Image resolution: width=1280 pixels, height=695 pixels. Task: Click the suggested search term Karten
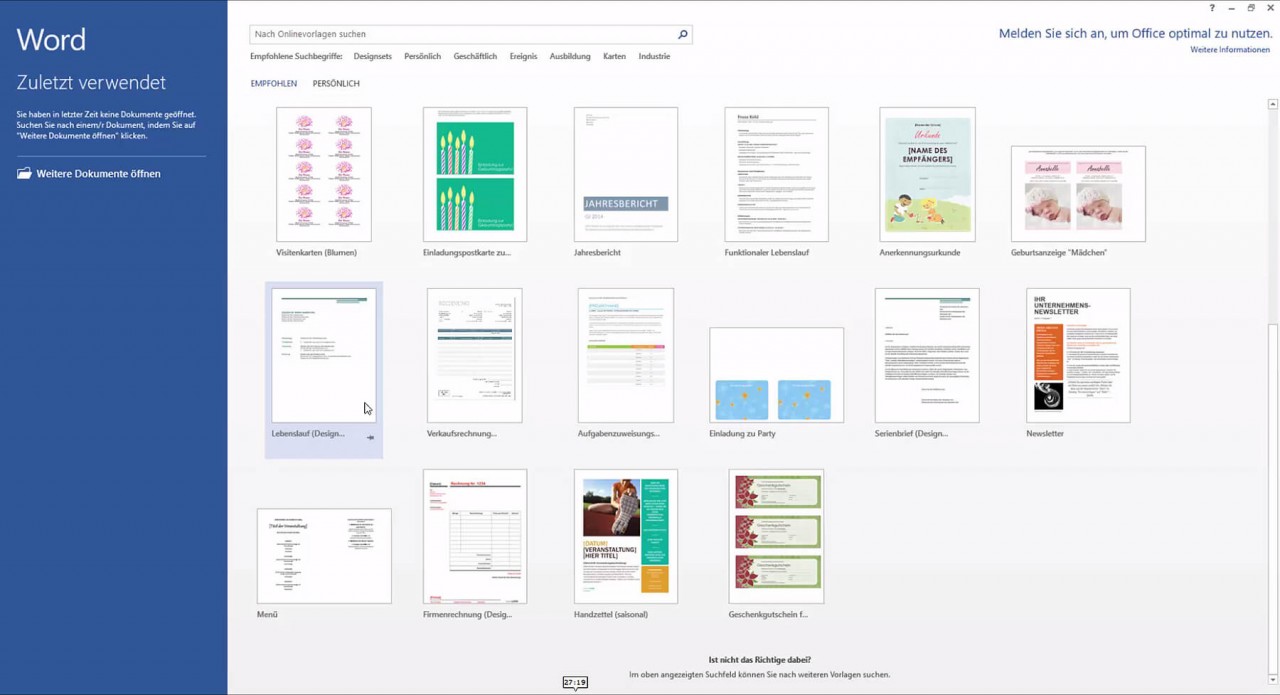614,56
